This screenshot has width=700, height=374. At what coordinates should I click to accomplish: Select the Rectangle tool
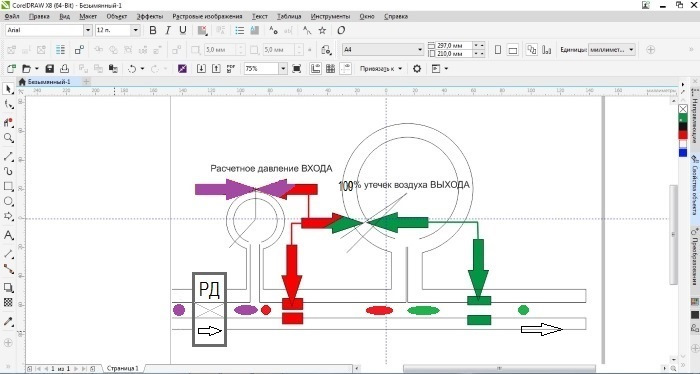[8, 186]
